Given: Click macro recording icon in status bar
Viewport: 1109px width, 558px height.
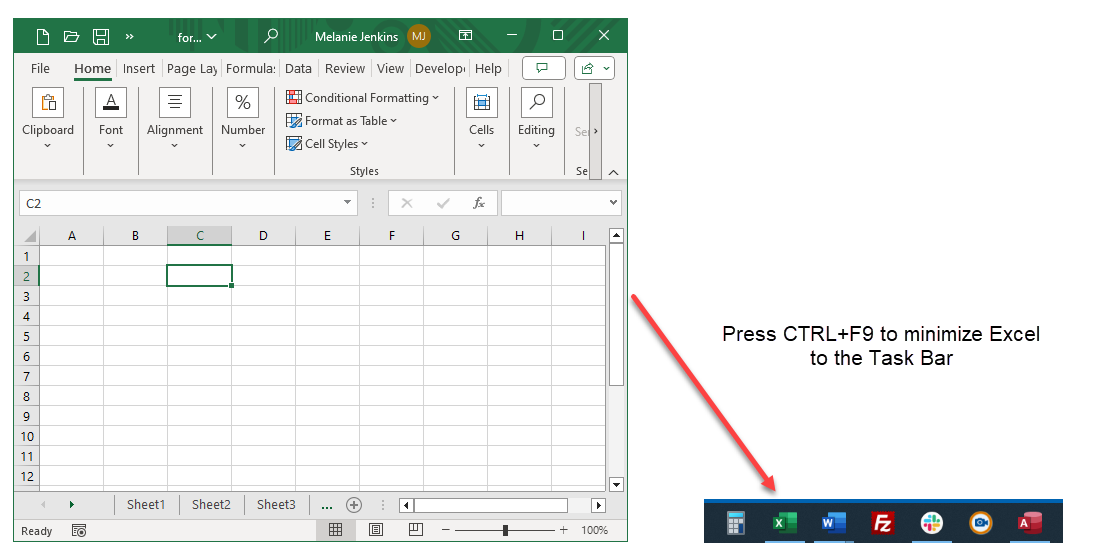Looking at the screenshot, I should [x=79, y=530].
